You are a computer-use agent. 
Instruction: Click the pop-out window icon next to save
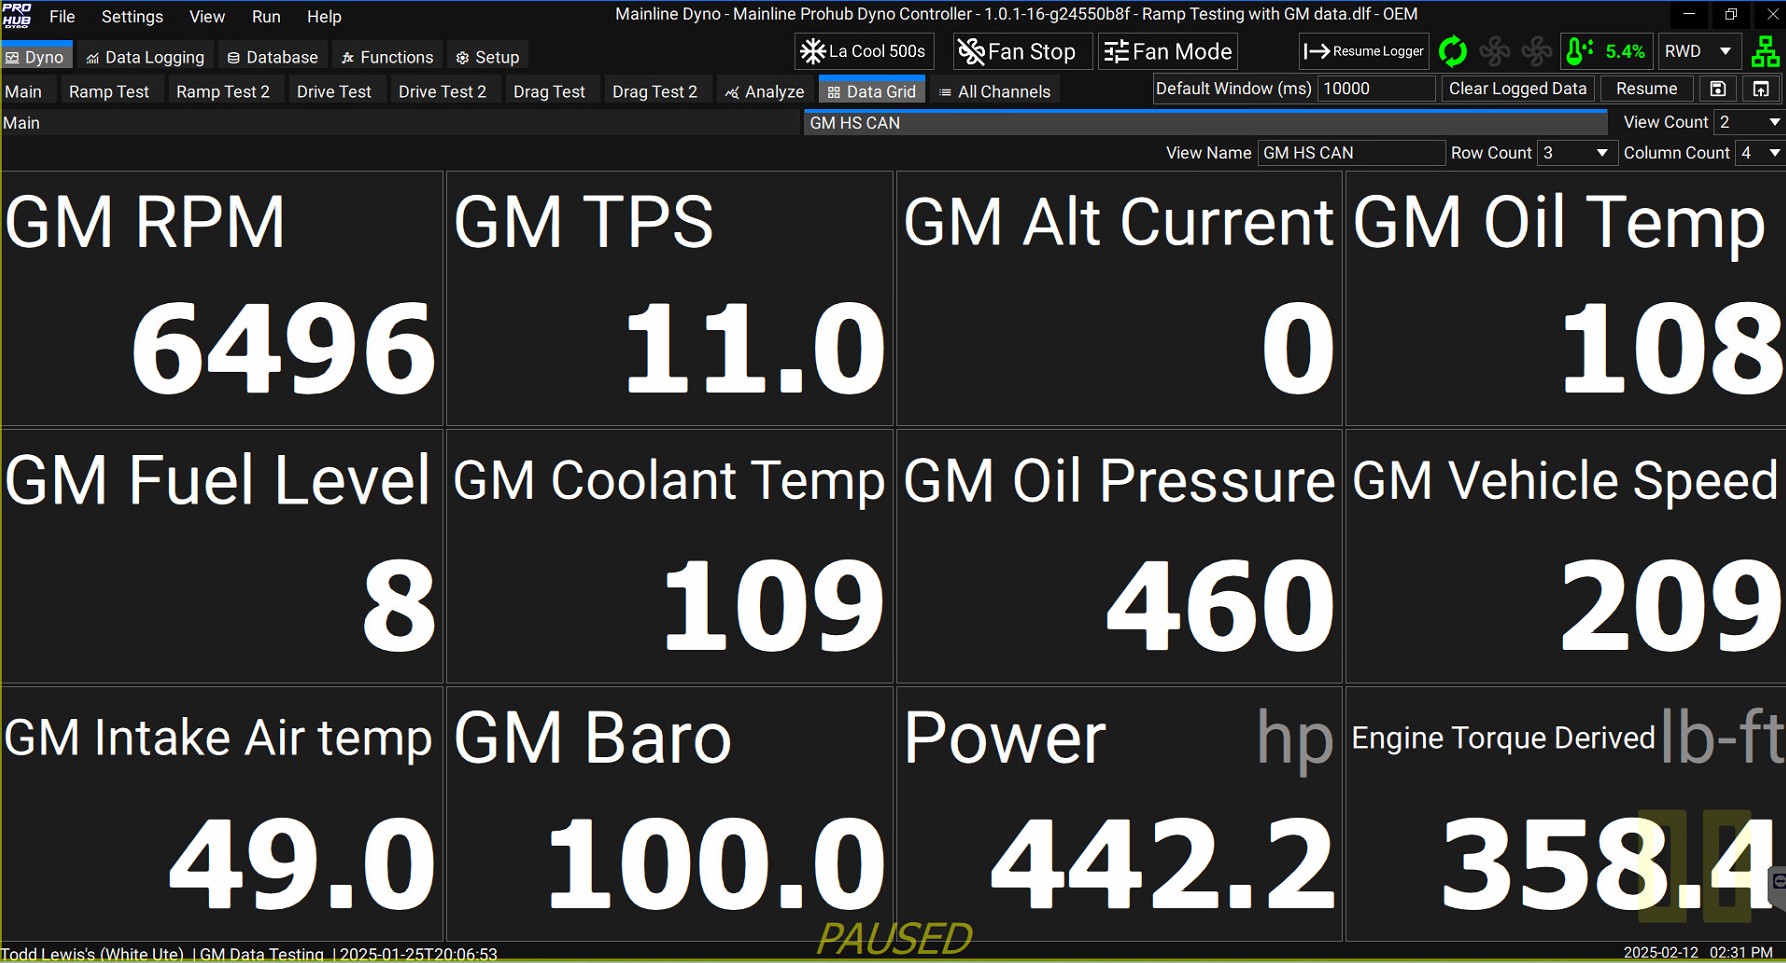point(1761,89)
